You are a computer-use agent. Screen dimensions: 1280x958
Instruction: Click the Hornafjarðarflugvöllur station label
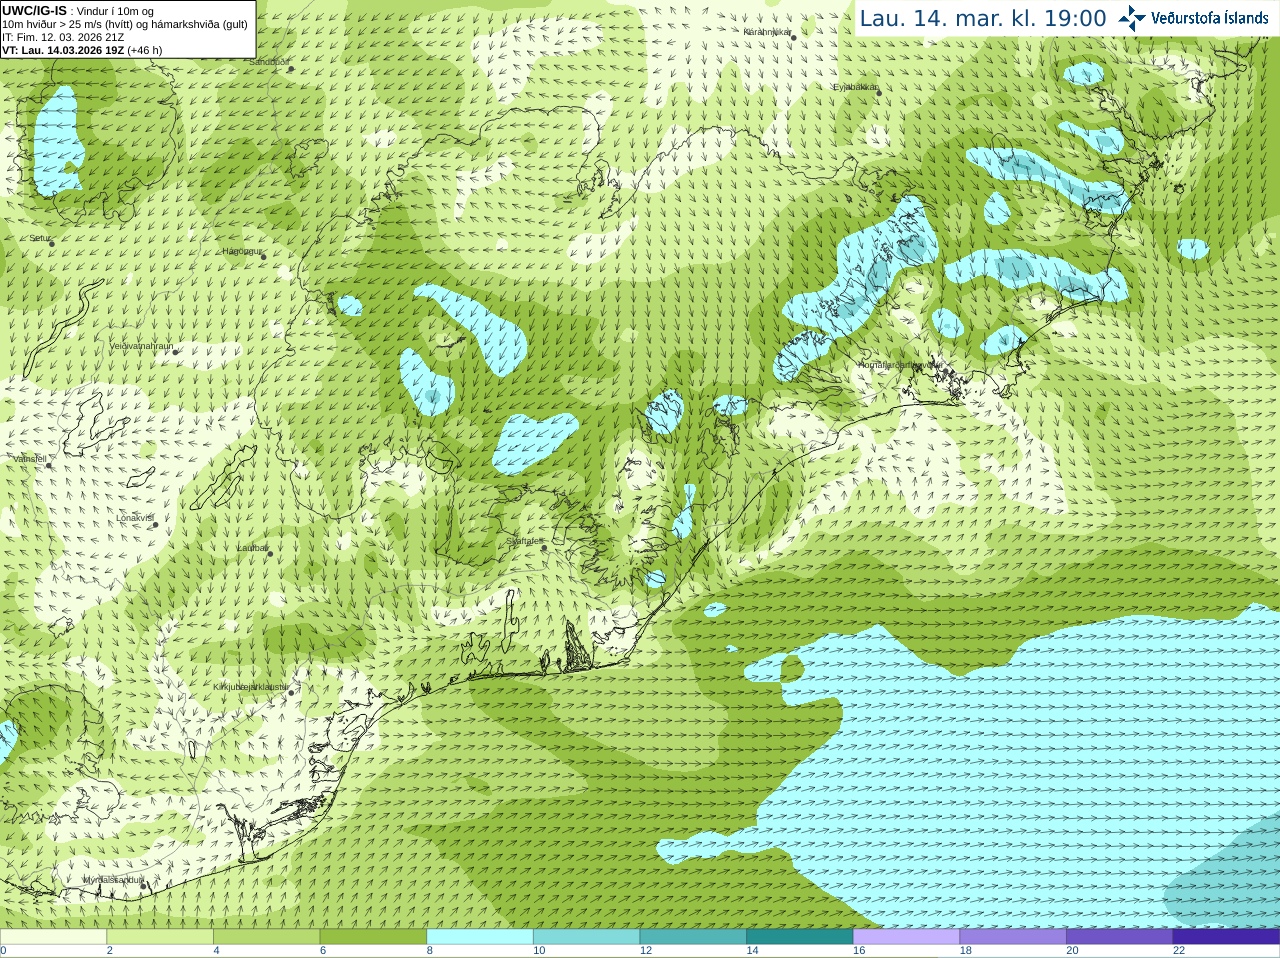click(x=899, y=365)
